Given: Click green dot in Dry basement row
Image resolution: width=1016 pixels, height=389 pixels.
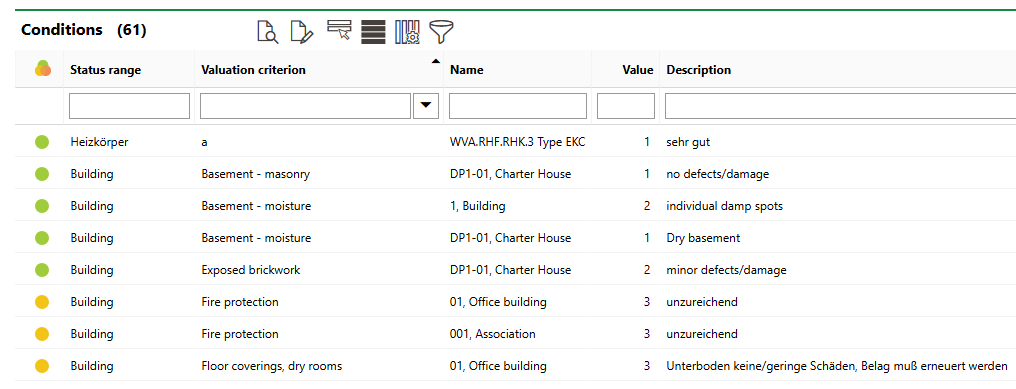Looking at the screenshot, I should 42,238.
